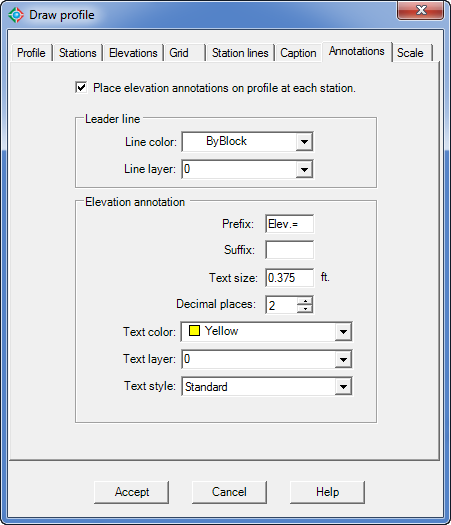
Task: Click the yellow text color swatch
Action: point(194,331)
